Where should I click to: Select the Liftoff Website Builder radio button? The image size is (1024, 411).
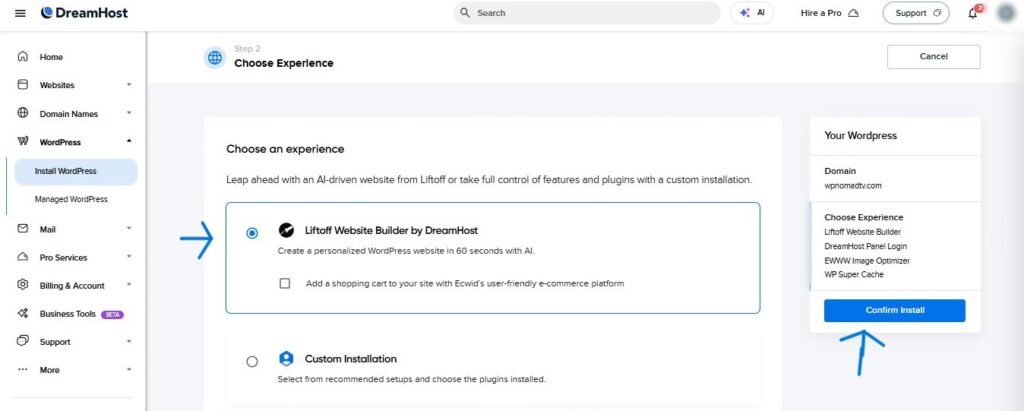coord(252,233)
